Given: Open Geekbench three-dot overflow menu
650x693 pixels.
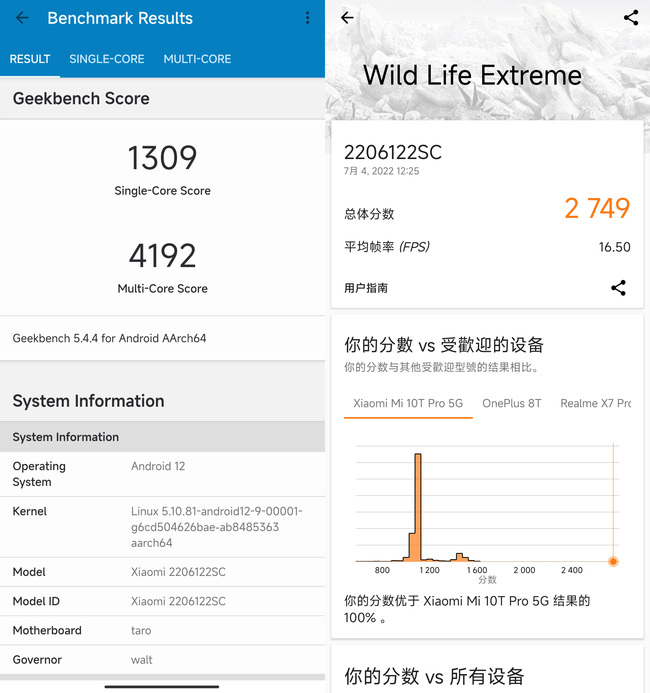Looking at the screenshot, I should (x=308, y=18).
